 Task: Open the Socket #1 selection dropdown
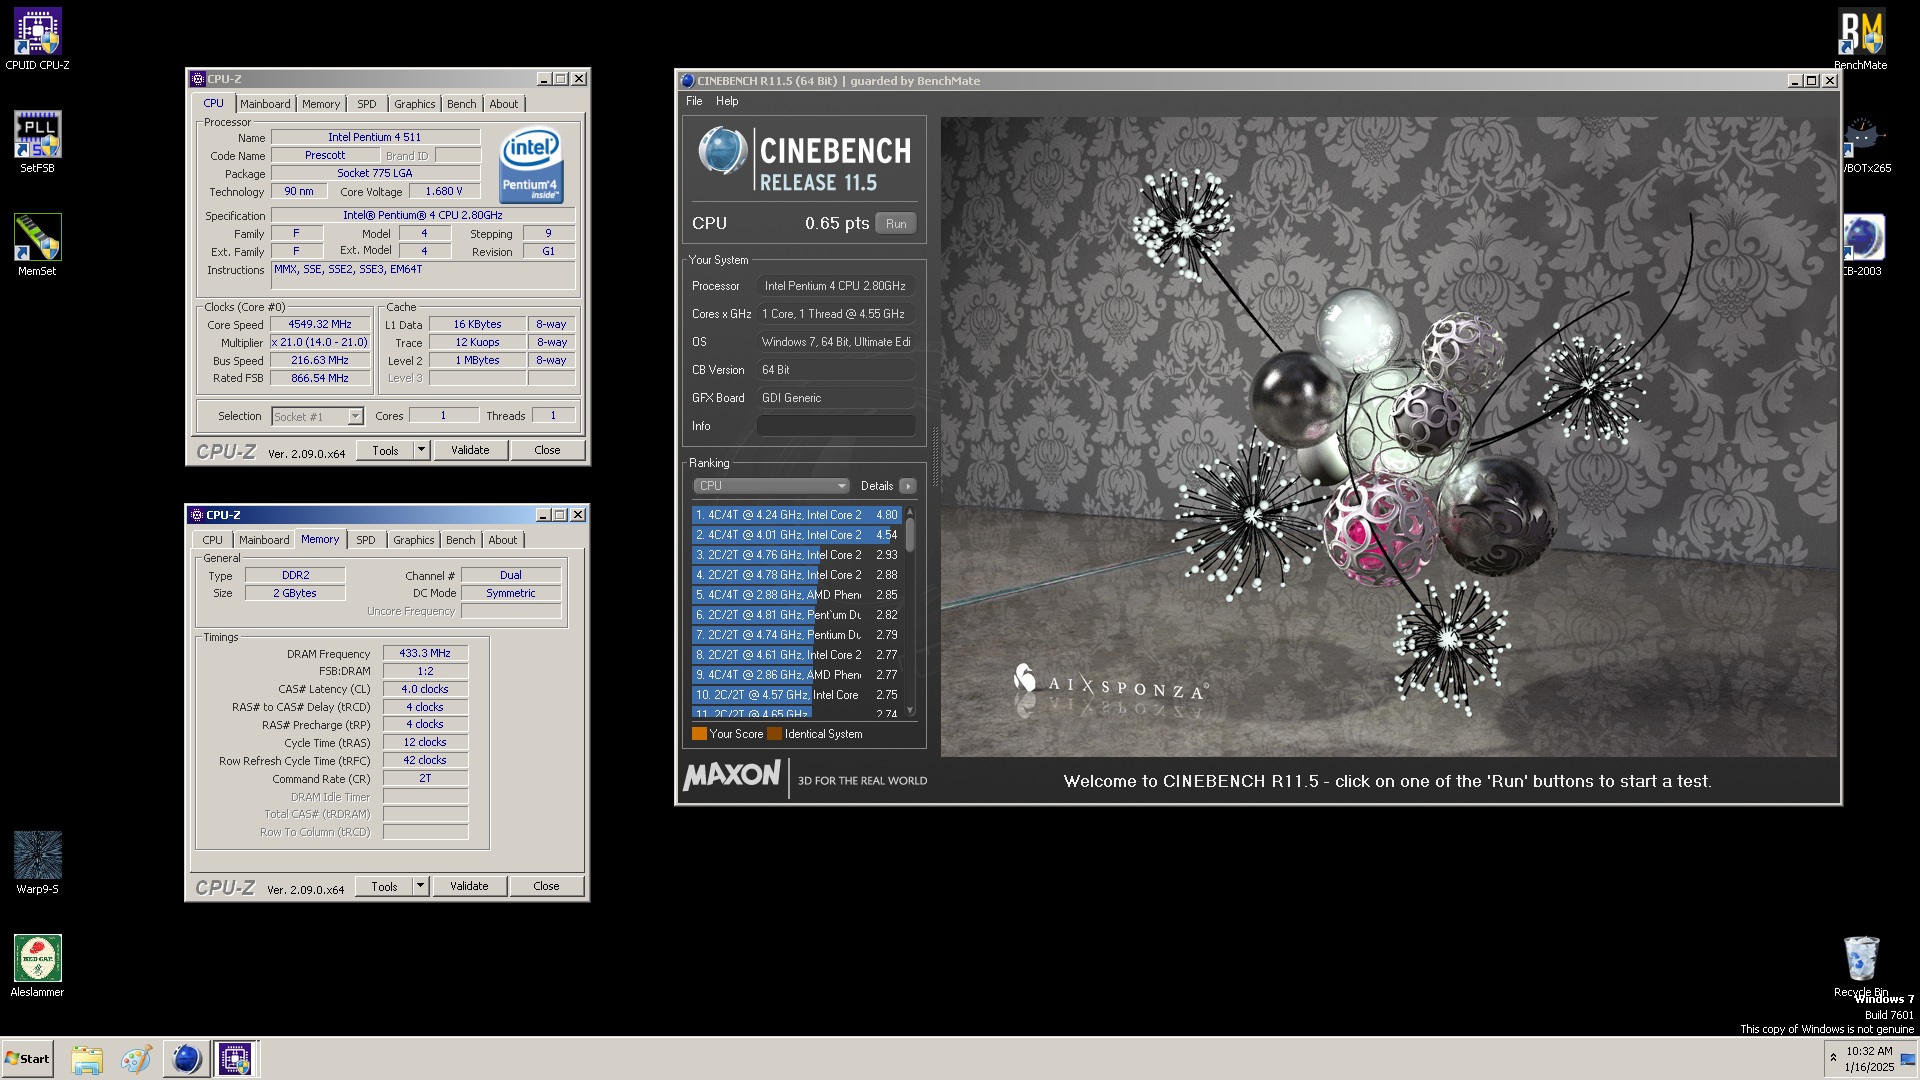click(317, 416)
